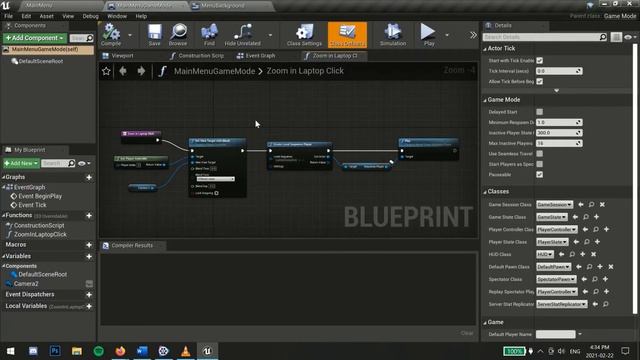
Task: Click Add Component button
Action: [x=35, y=38]
